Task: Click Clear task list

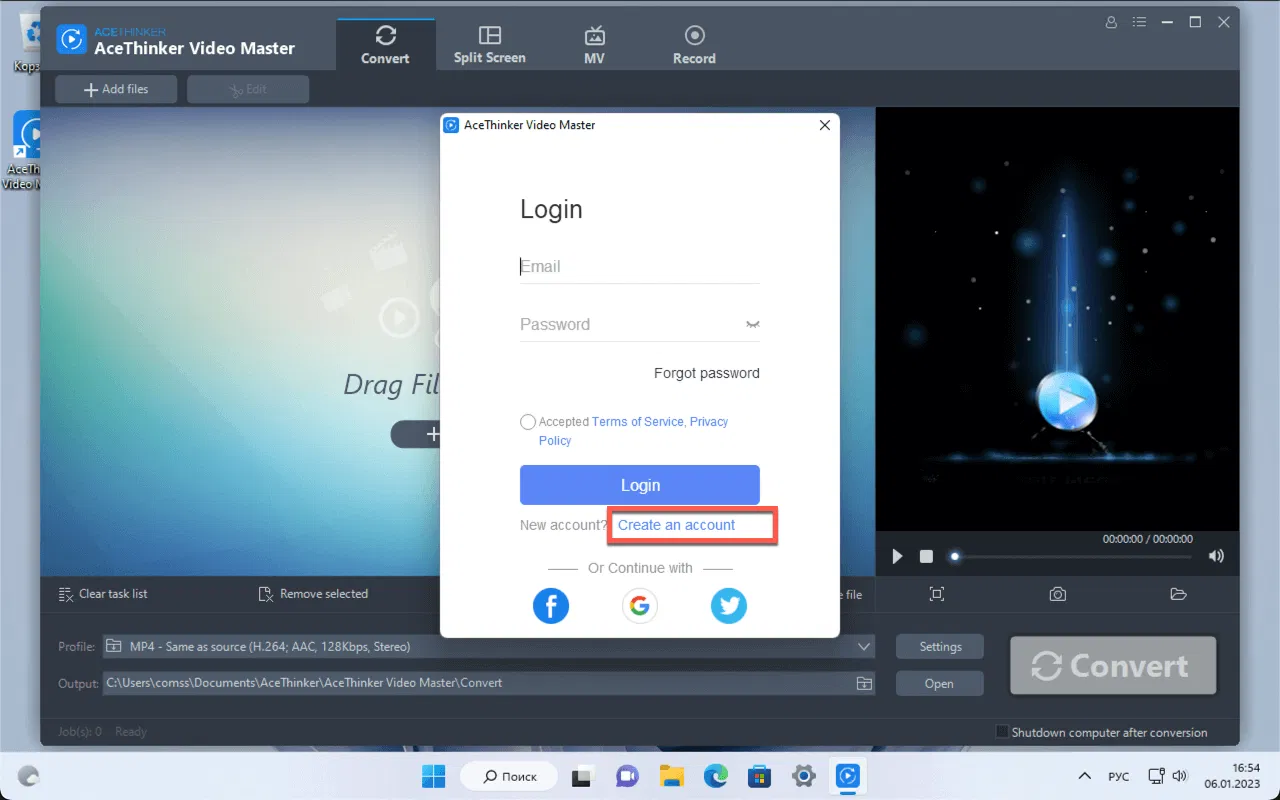Action: (x=103, y=594)
